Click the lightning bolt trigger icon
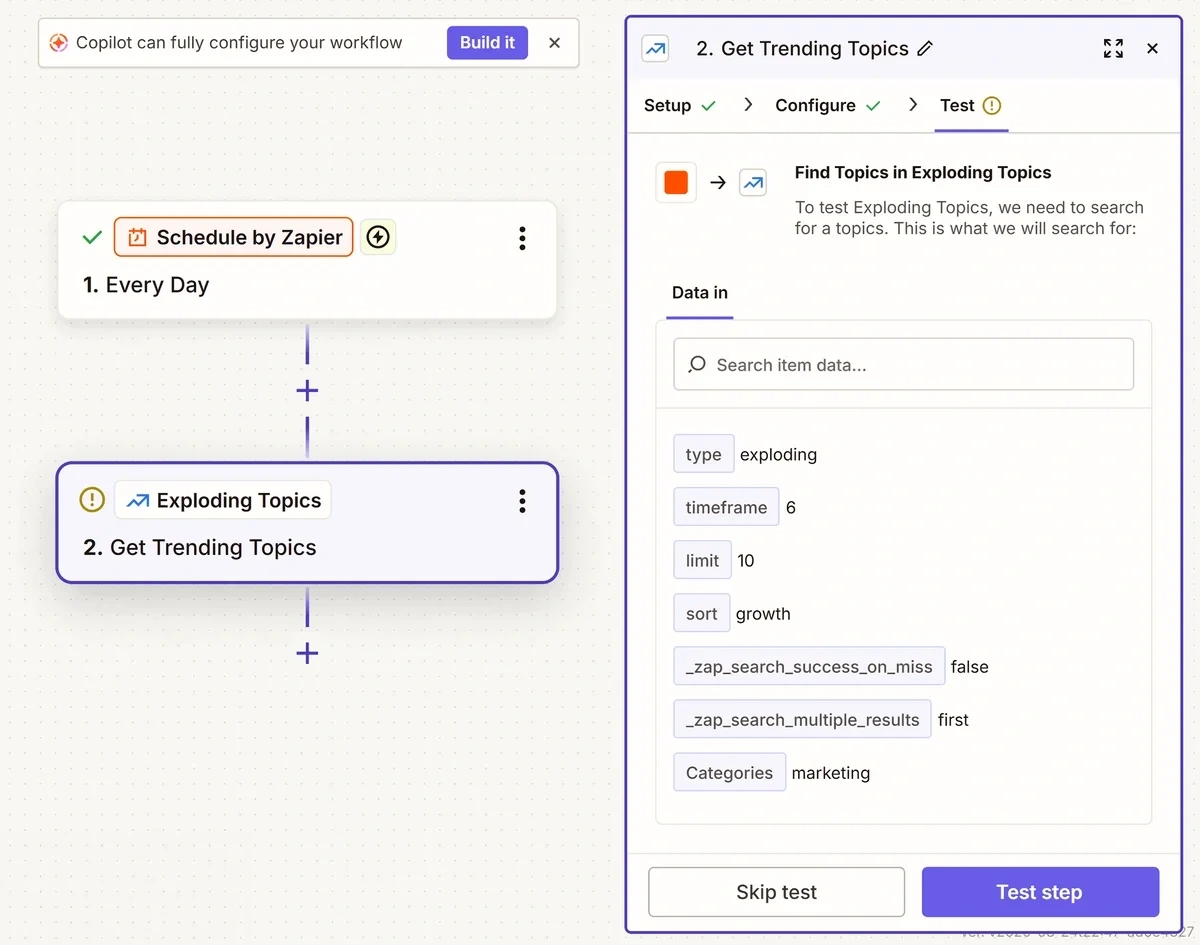Viewport: 1200px width, 945px height. (x=378, y=237)
